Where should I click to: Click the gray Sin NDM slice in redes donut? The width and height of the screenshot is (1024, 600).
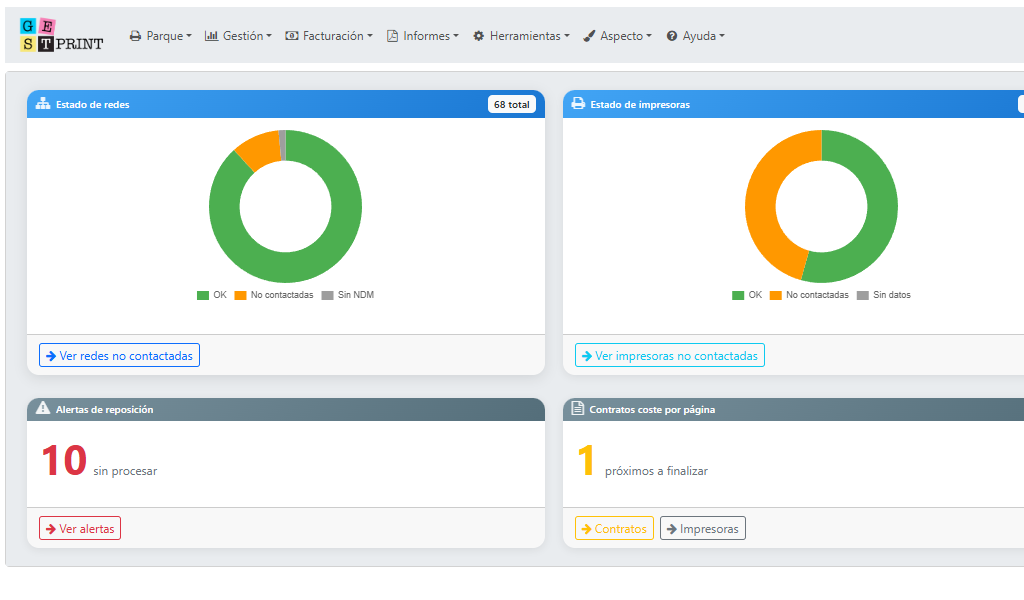(283, 145)
